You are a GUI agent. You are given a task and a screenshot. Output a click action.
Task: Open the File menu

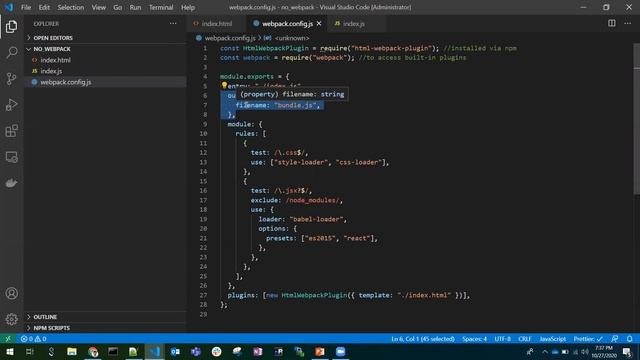point(26,7)
